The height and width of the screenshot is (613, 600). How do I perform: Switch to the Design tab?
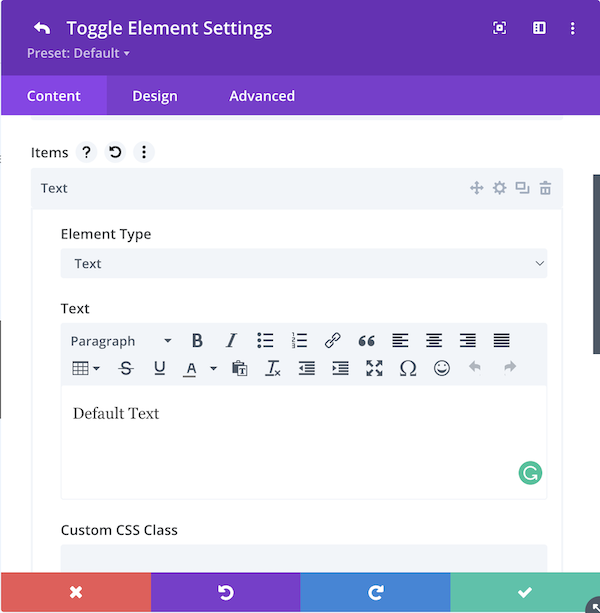155,96
